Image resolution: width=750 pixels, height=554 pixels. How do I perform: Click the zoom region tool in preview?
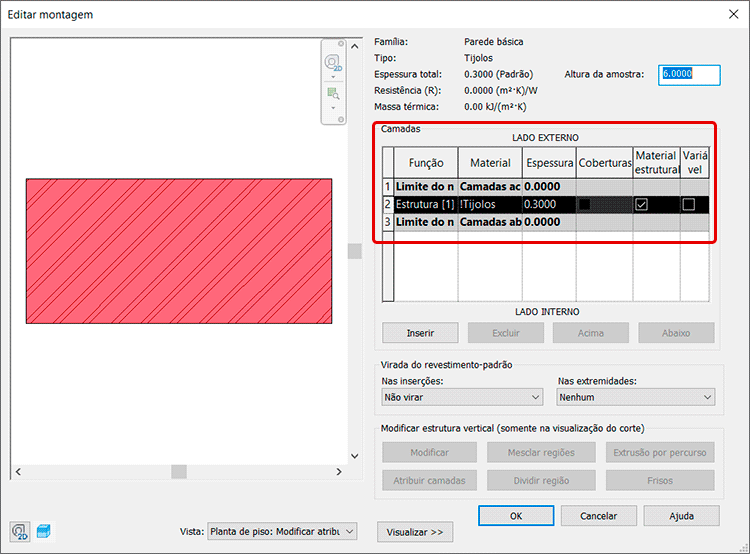pyautogui.click(x=333, y=93)
